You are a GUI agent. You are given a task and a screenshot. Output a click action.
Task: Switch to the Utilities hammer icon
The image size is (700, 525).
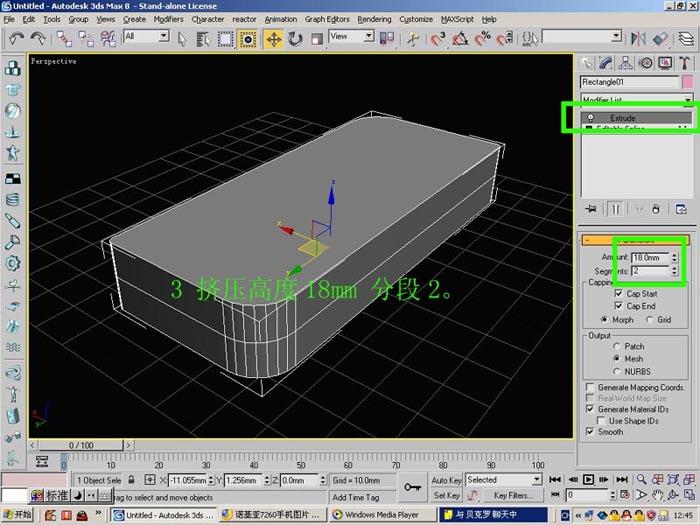(x=685, y=63)
